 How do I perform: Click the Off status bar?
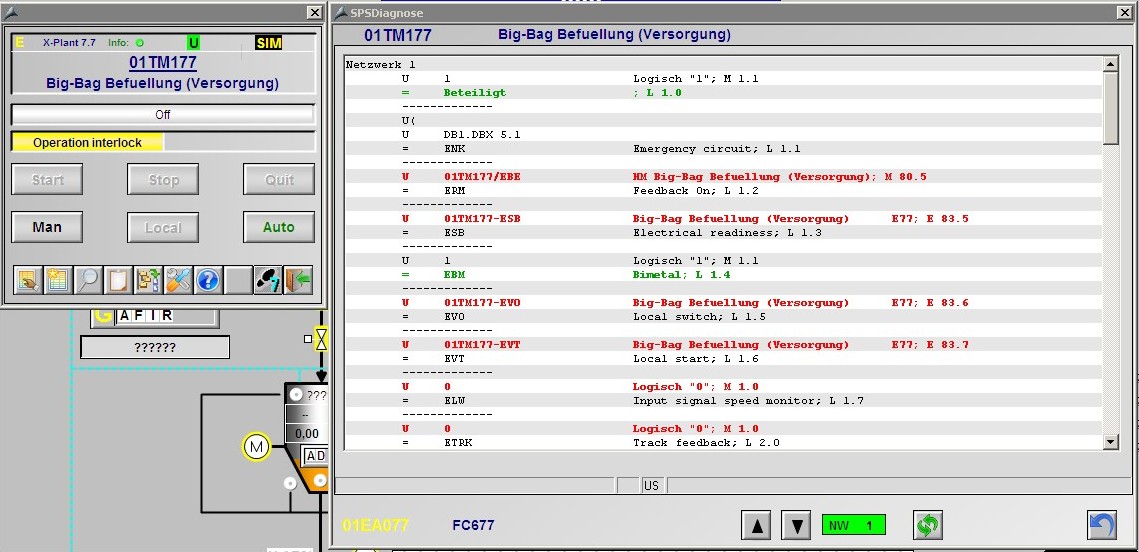(x=163, y=115)
